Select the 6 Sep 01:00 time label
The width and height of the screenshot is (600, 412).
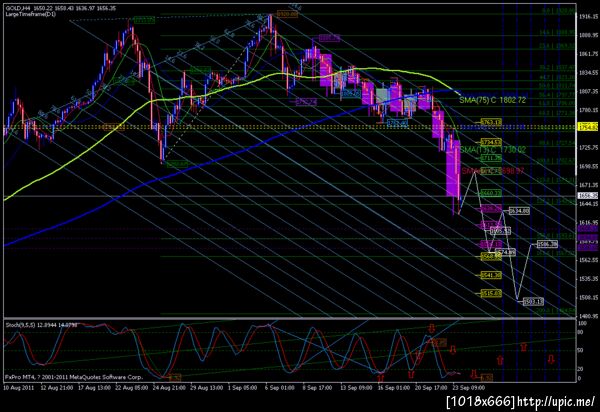[x=281, y=388]
